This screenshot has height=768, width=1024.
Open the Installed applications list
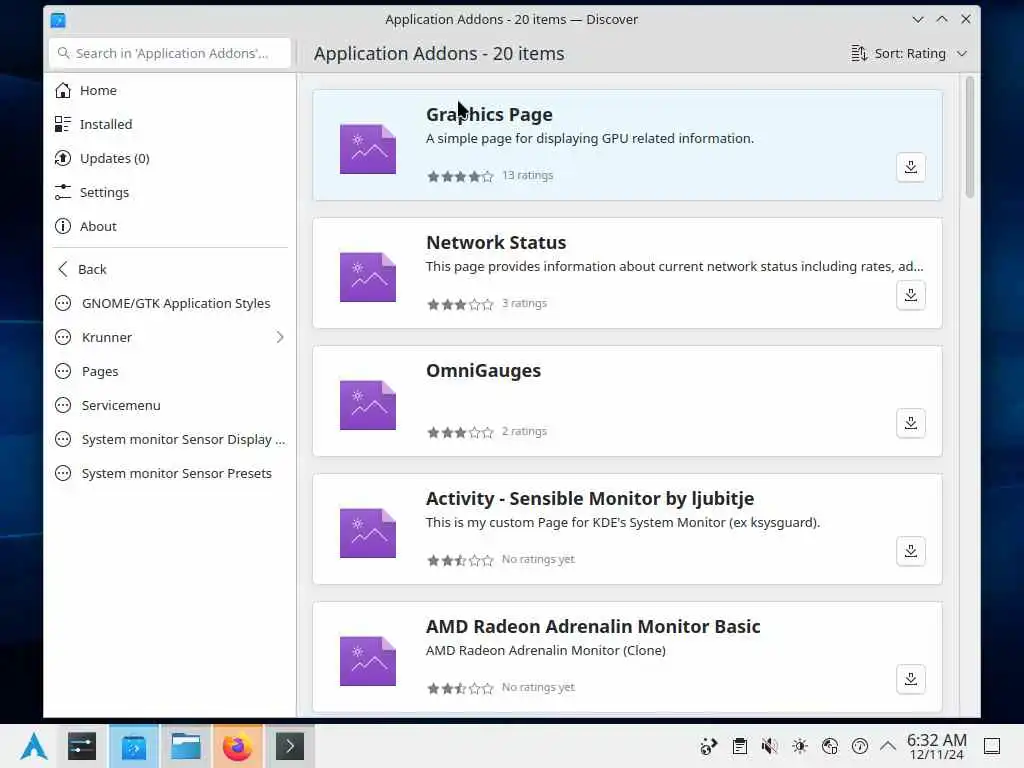pyautogui.click(x=170, y=124)
